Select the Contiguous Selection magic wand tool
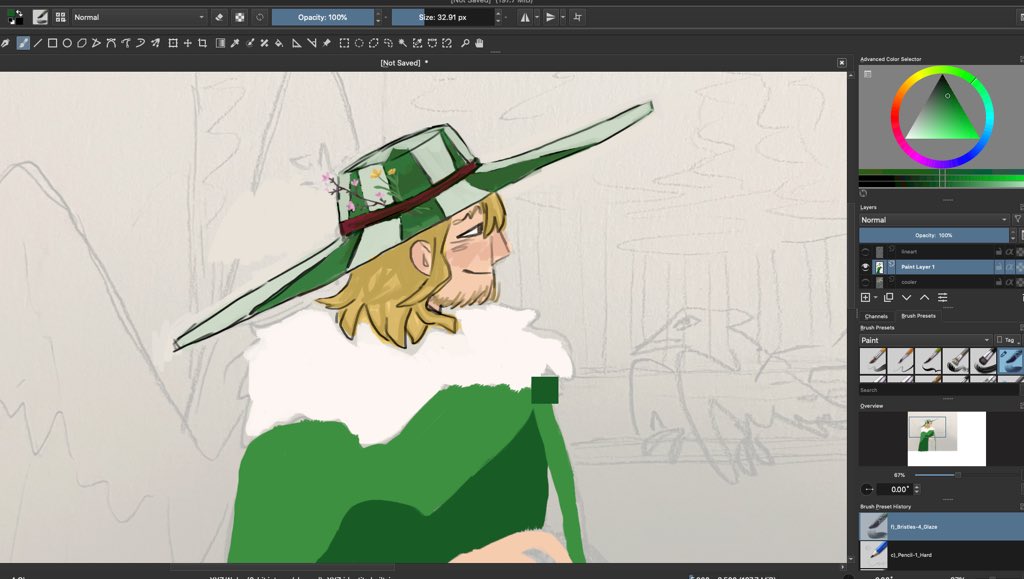 [403, 43]
